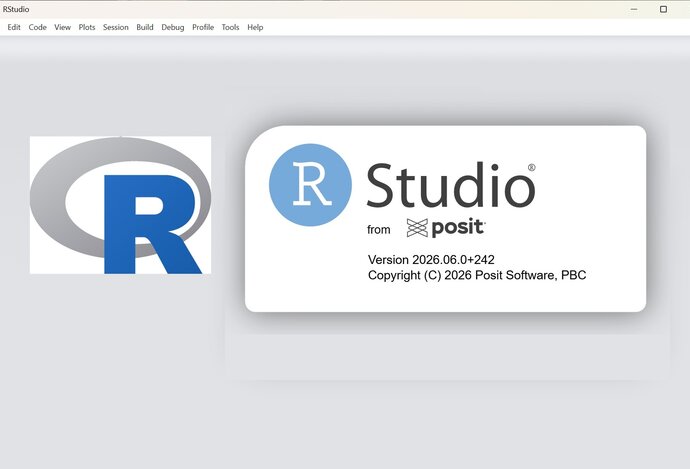Click the blue circular RStudio R icon

[x=310, y=185]
